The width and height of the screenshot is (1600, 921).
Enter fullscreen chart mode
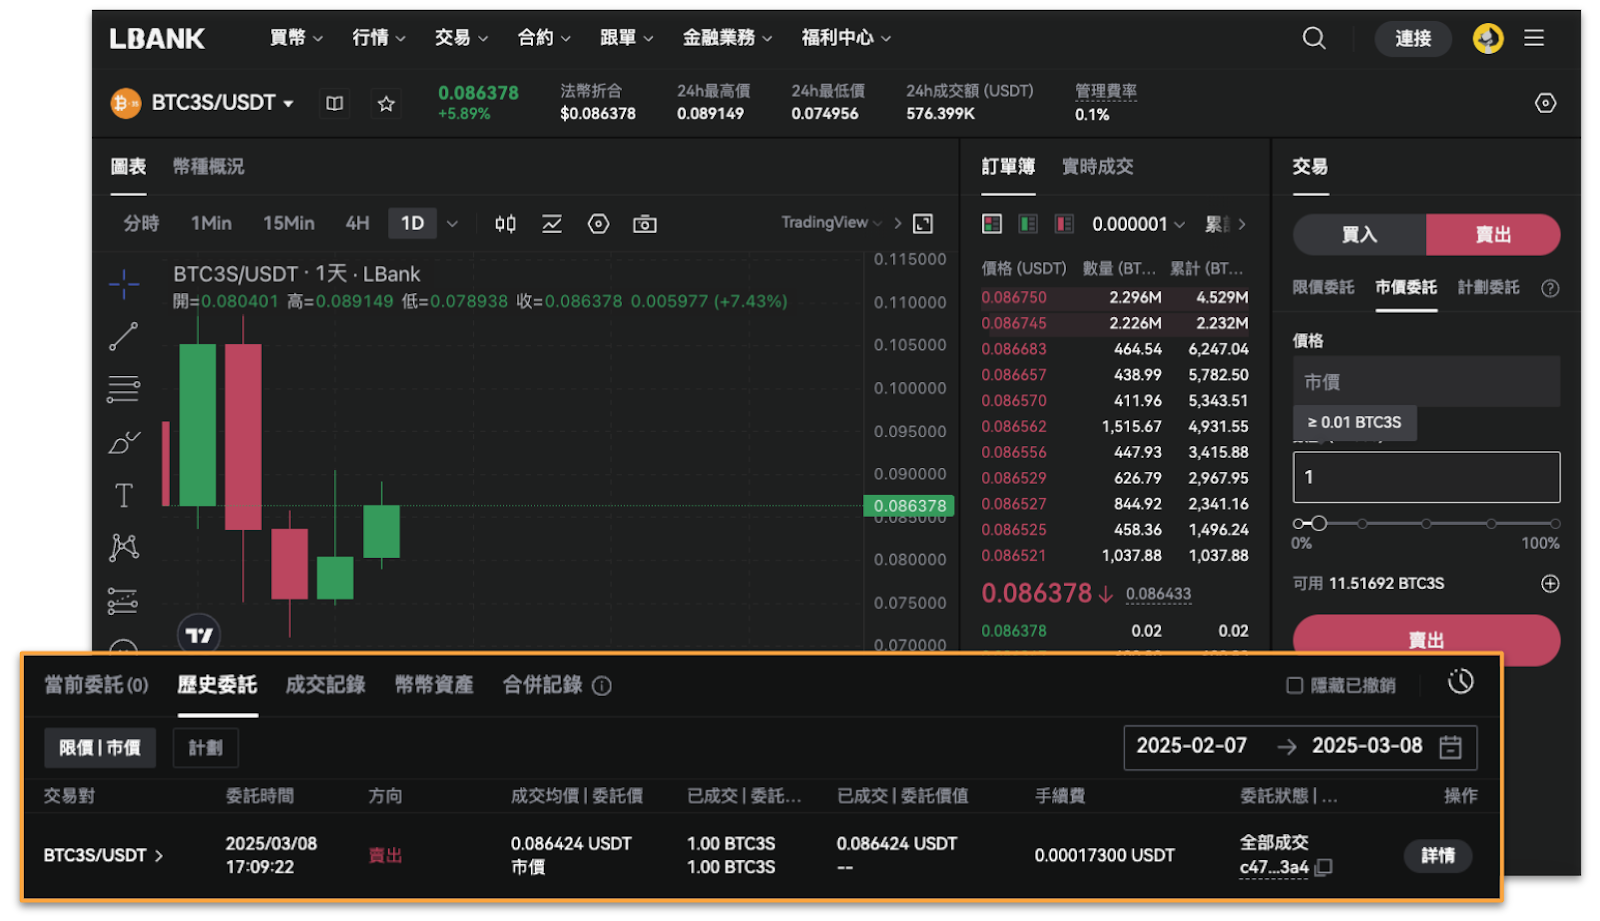pyautogui.click(x=923, y=224)
